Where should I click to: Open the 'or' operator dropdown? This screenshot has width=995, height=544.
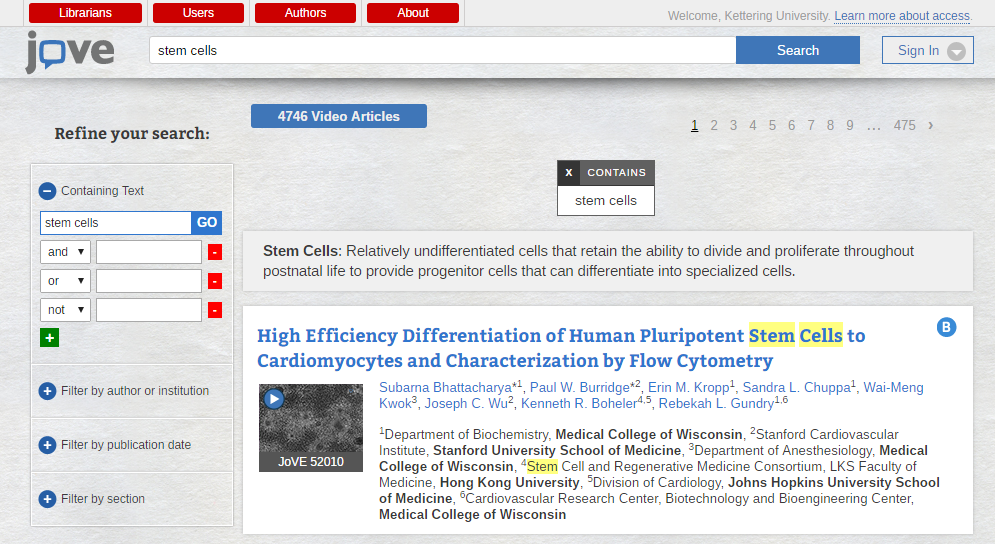(65, 281)
